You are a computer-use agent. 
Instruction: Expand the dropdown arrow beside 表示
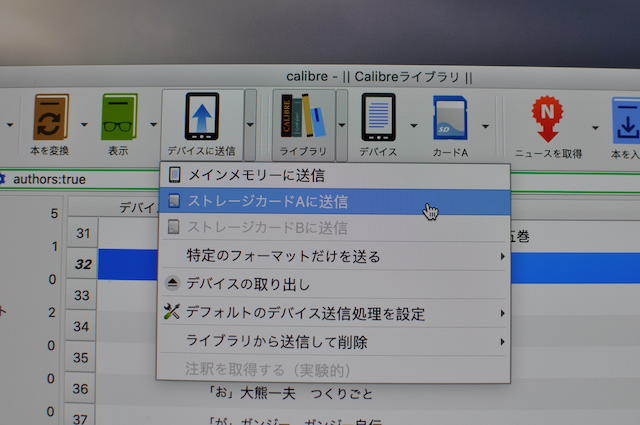153,124
